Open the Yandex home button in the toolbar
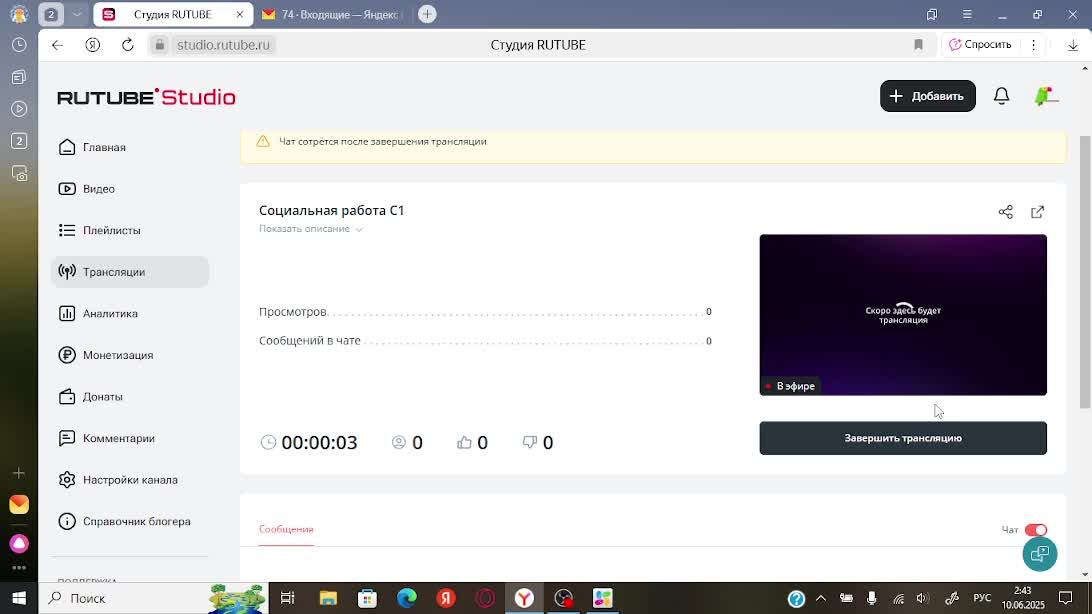Screen dimensions: 1092x614 coord(93,45)
